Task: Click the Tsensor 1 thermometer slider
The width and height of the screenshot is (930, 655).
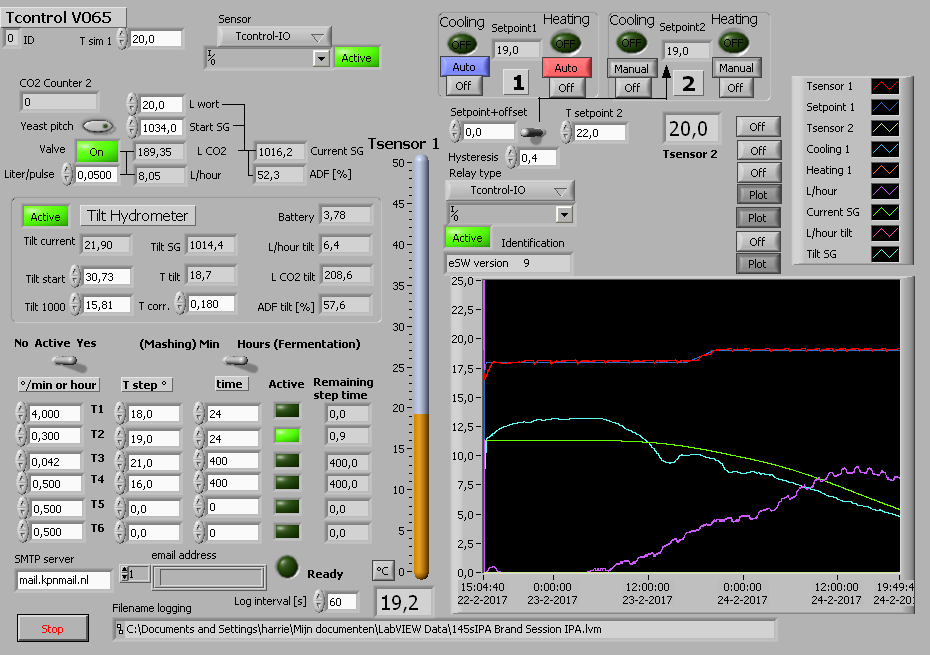Action: pos(421,413)
